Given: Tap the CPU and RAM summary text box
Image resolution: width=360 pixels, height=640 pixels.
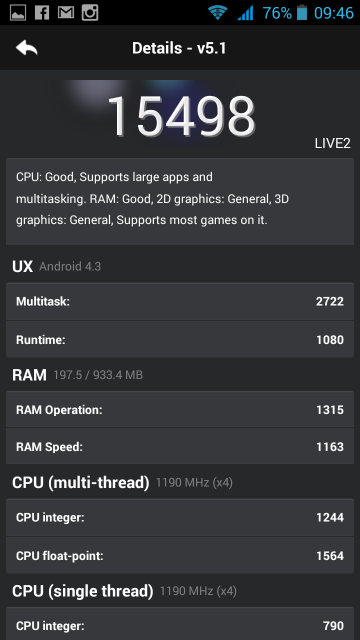Looking at the screenshot, I should pyautogui.click(x=180, y=202).
